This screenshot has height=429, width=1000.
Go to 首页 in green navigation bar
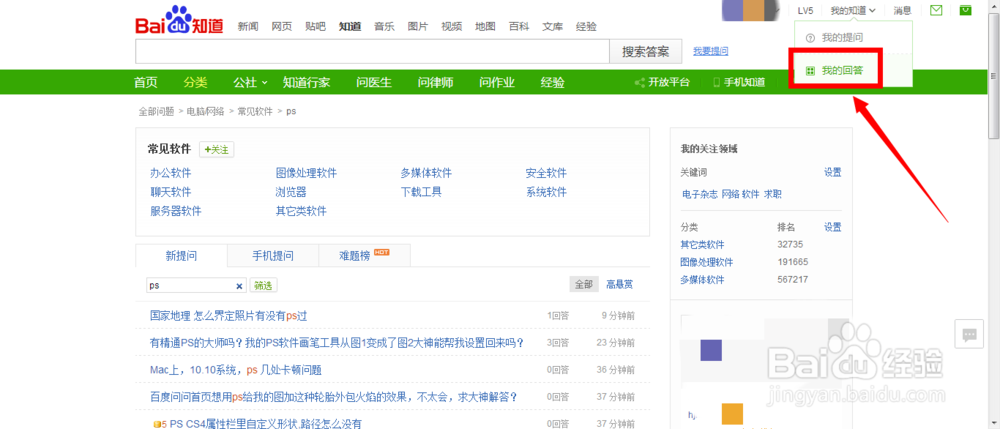[x=145, y=82]
